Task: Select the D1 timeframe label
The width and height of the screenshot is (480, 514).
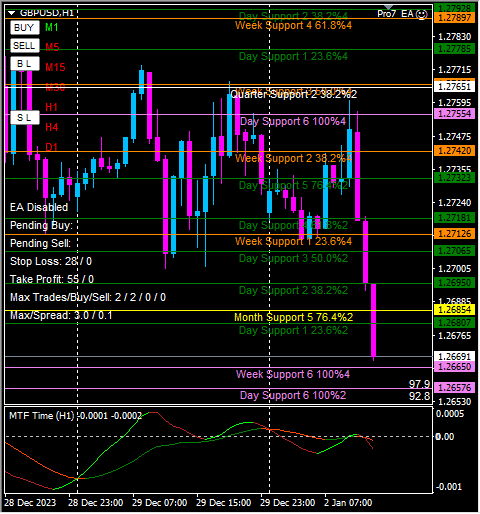Action: (52, 147)
